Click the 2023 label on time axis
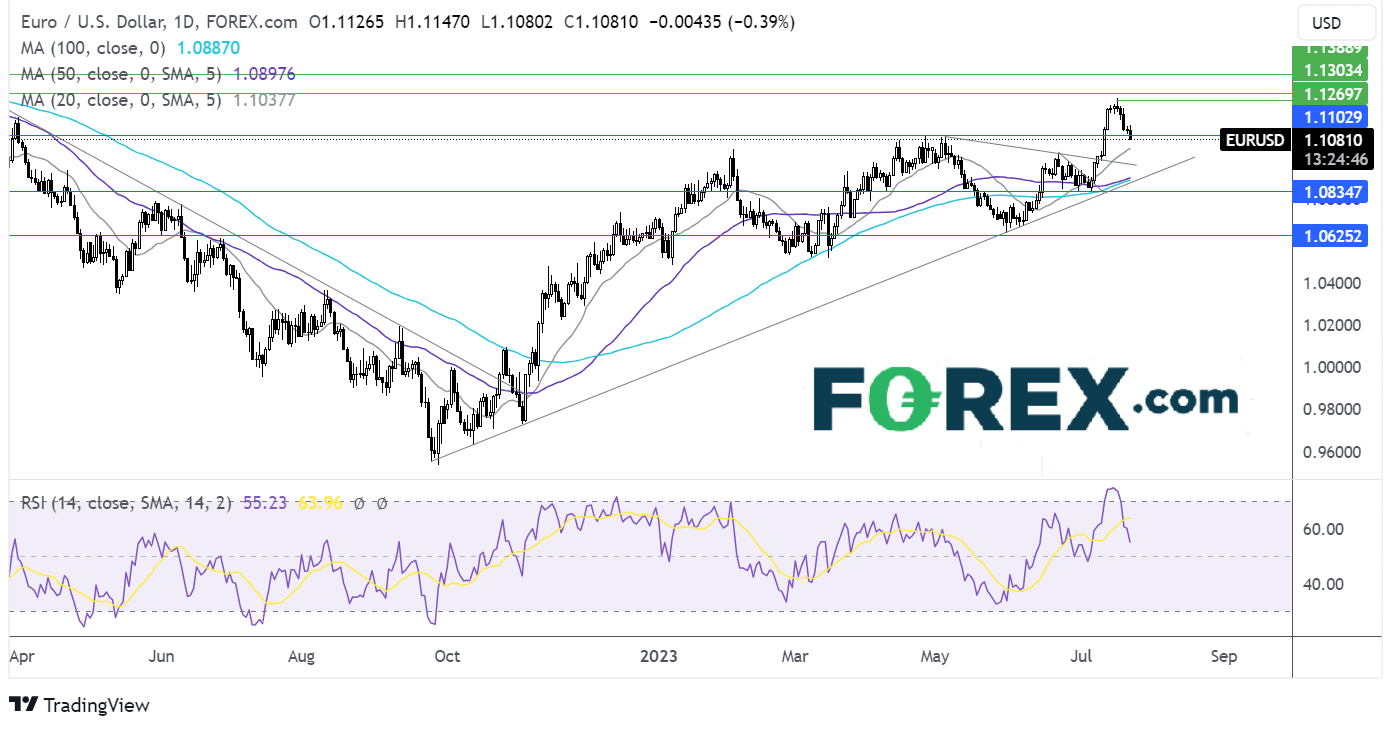The width and height of the screenshot is (1397, 731). click(x=657, y=657)
